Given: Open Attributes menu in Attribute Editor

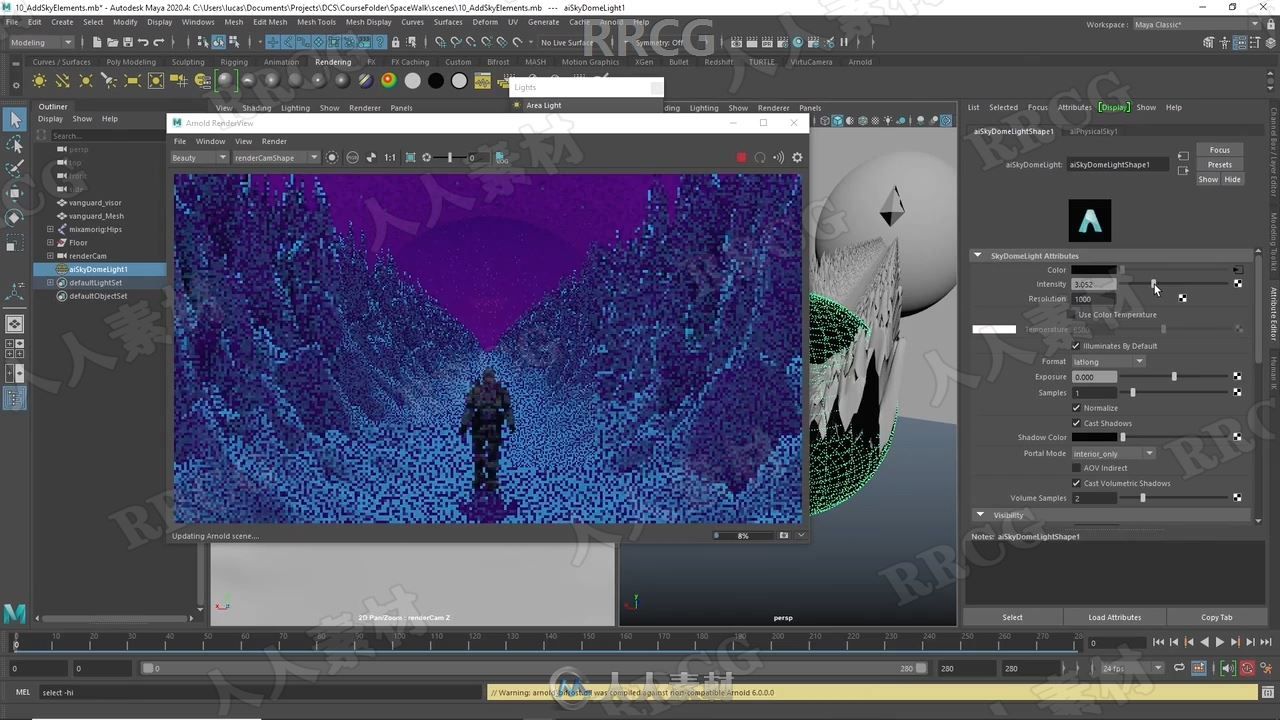Looking at the screenshot, I should [x=1075, y=107].
